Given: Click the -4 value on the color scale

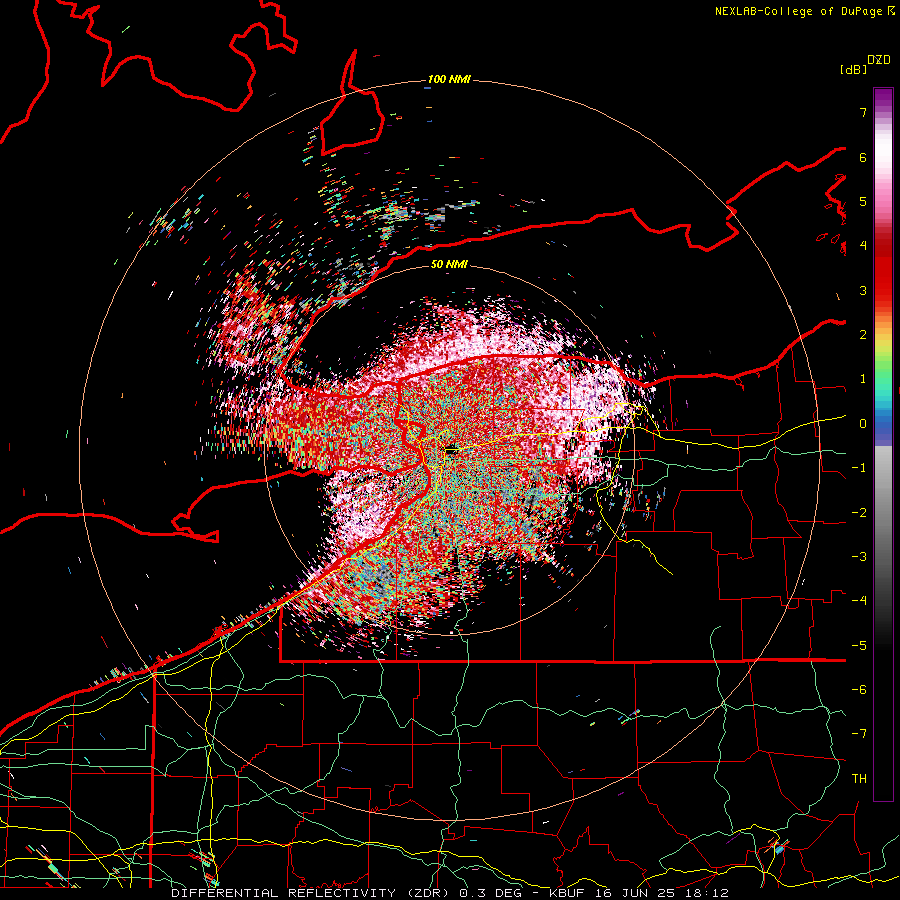Looking at the screenshot, I should click(x=859, y=601).
